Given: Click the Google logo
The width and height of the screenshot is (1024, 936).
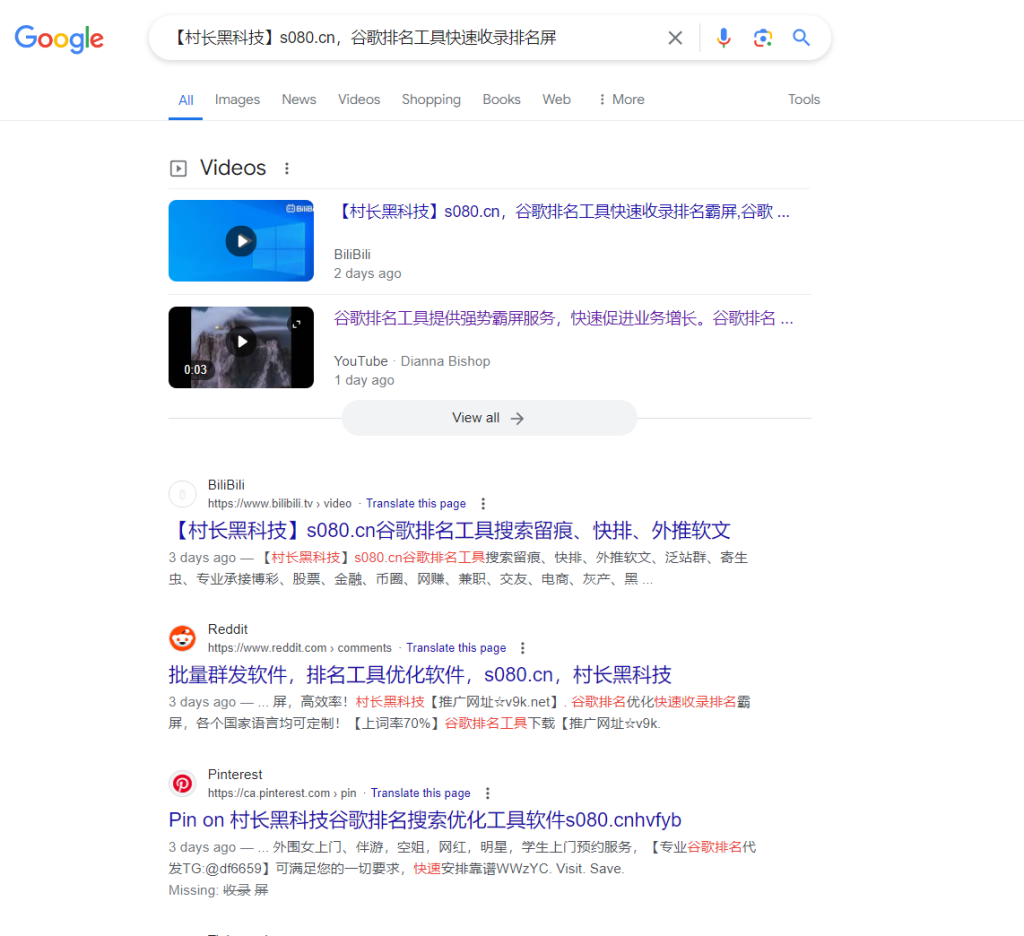Looking at the screenshot, I should [58, 38].
